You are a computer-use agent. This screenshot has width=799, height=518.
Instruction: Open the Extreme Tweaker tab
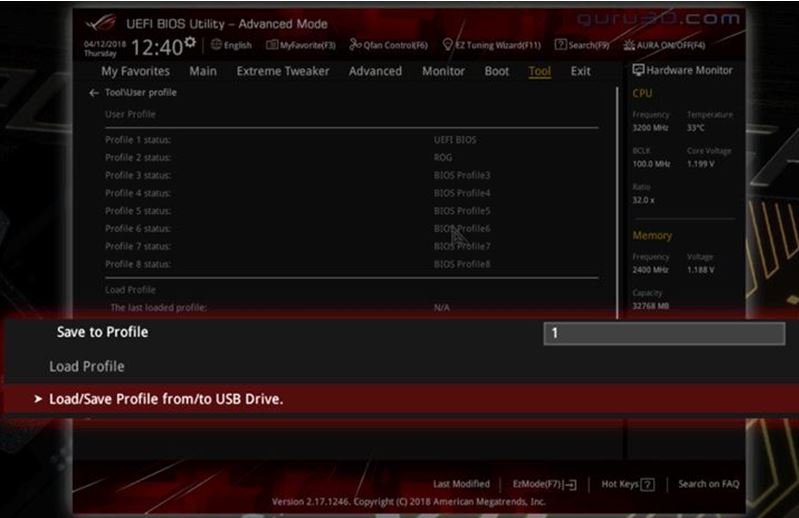click(283, 71)
